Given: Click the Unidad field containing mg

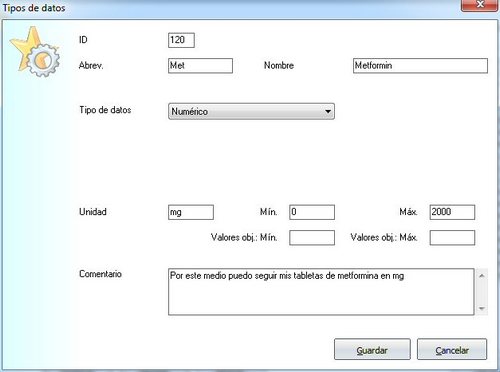Looking at the screenshot, I should (191, 212).
